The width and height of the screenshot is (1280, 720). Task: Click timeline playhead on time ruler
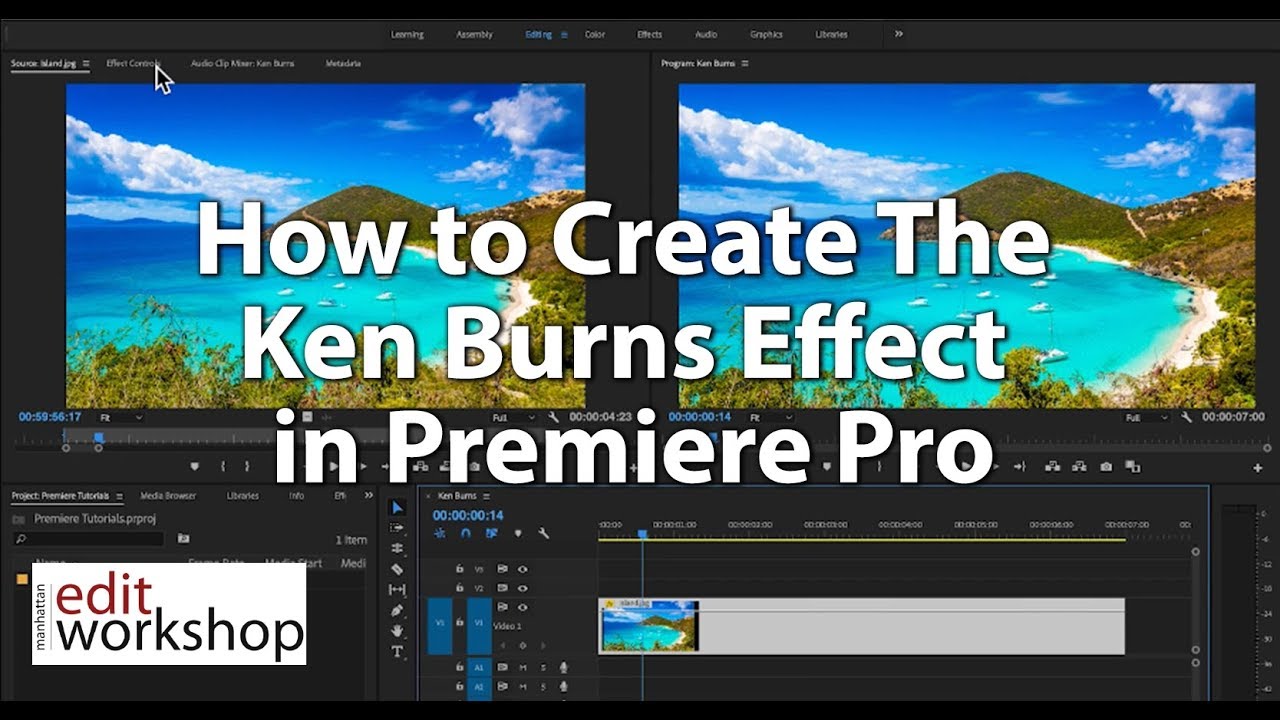pyautogui.click(x=642, y=535)
